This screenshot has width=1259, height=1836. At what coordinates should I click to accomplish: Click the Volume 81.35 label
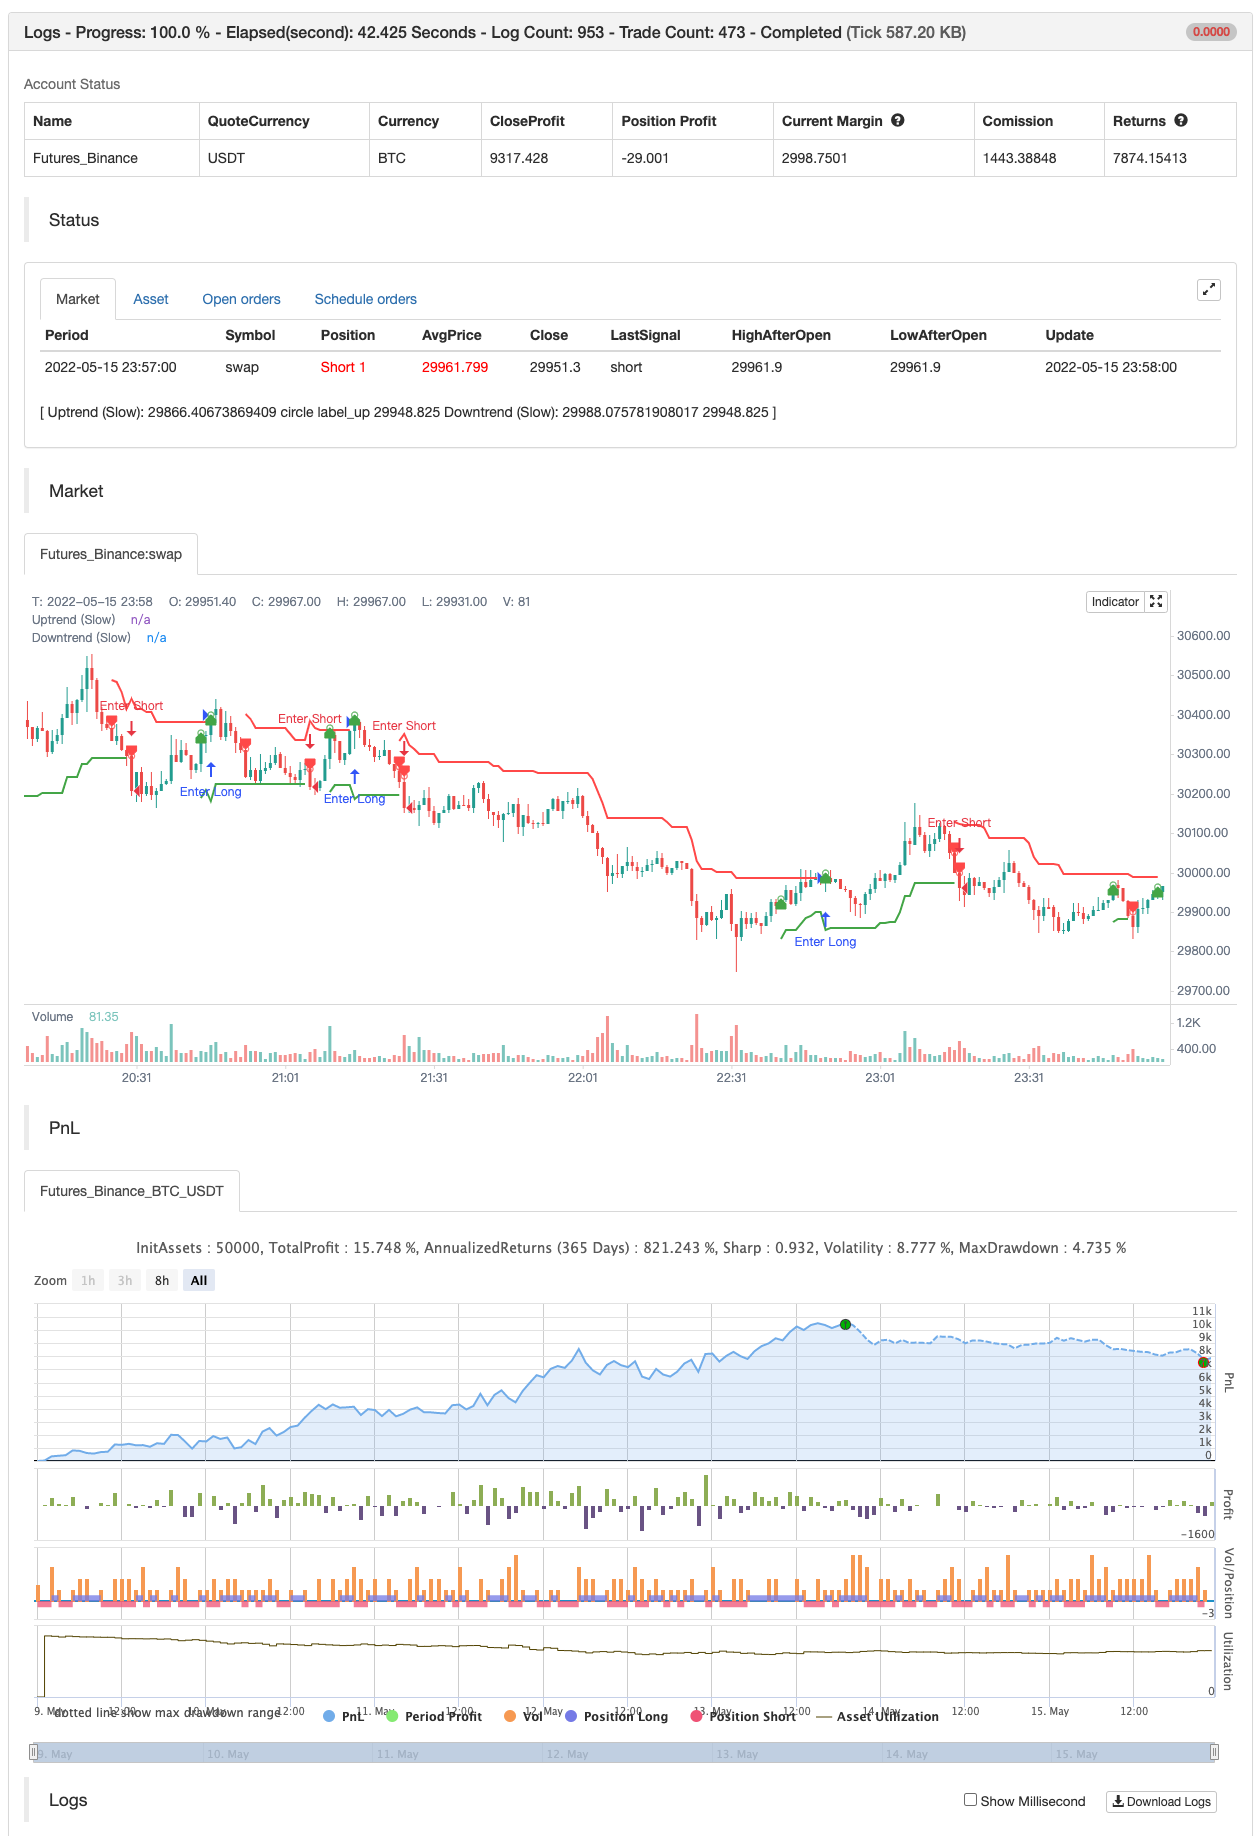tap(75, 1017)
